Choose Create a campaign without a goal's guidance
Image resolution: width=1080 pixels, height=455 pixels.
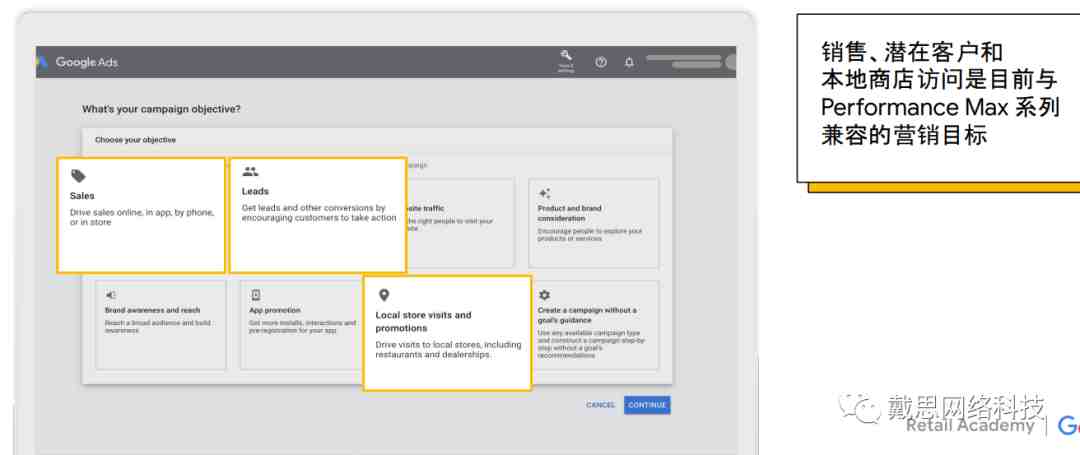(594, 325)
